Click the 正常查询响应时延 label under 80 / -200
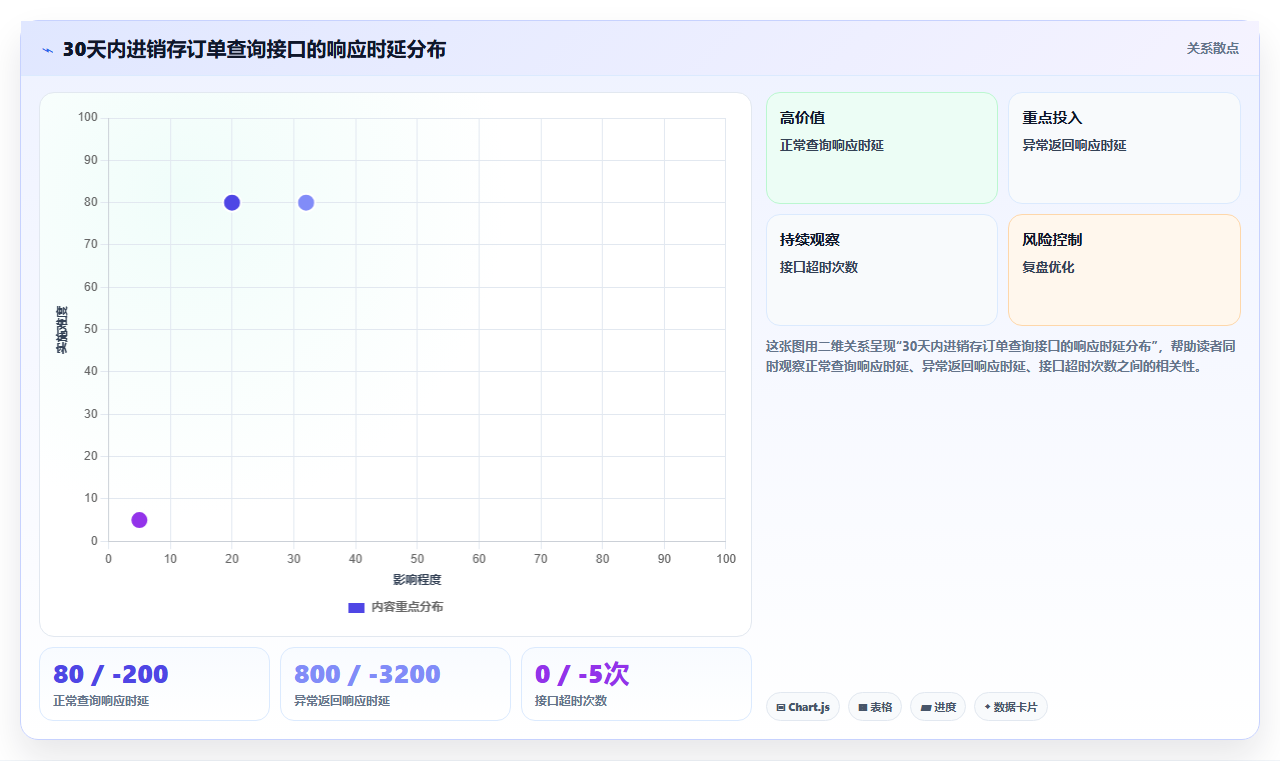 (101, 701)
